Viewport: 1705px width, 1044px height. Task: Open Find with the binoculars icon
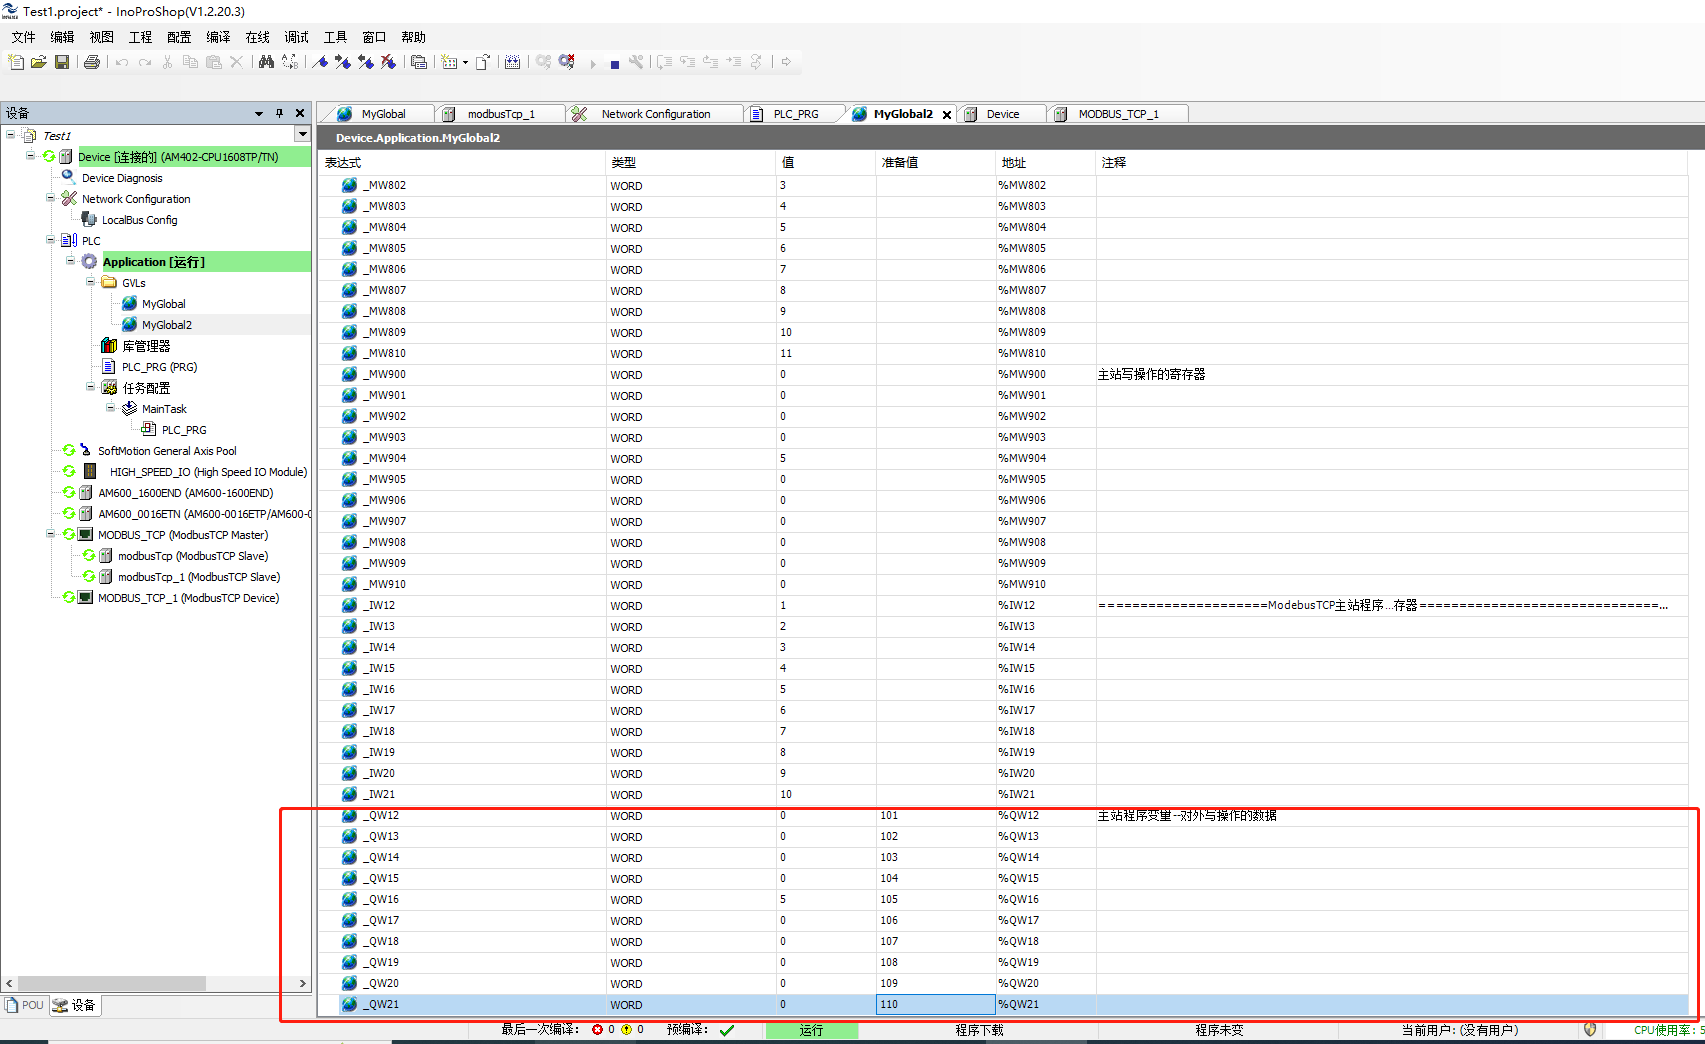pyautogui.click(x=266, y=62)
